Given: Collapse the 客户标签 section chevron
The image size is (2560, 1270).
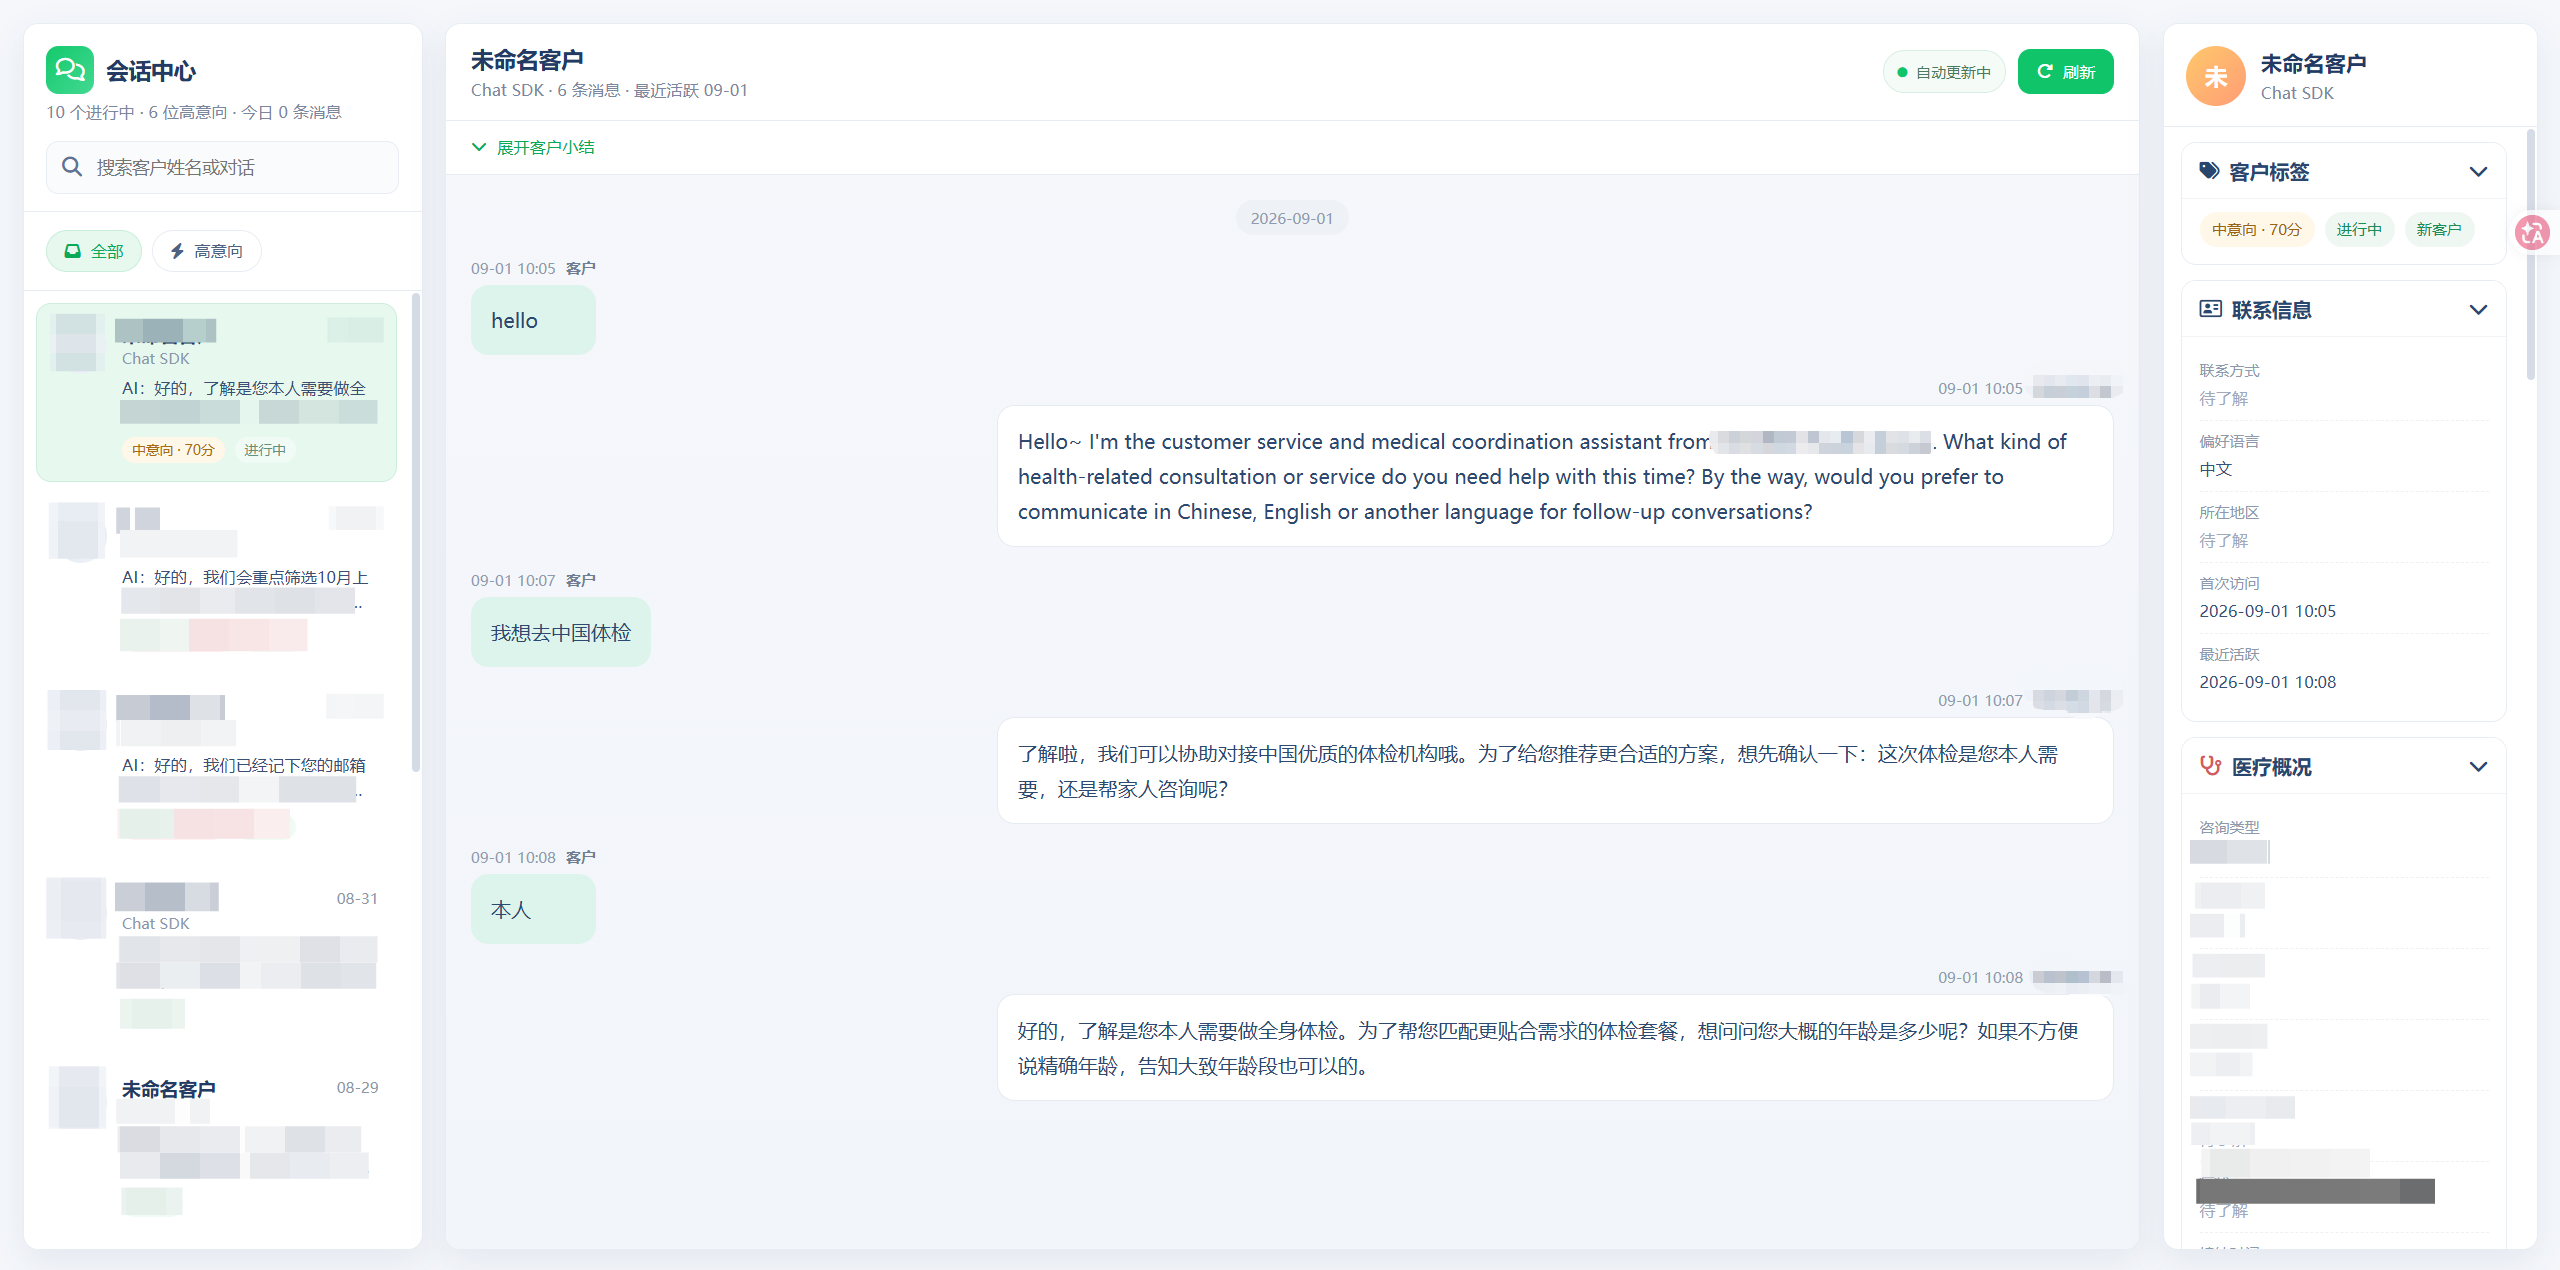Looking at the screenshot, I should click(2478, 172).
